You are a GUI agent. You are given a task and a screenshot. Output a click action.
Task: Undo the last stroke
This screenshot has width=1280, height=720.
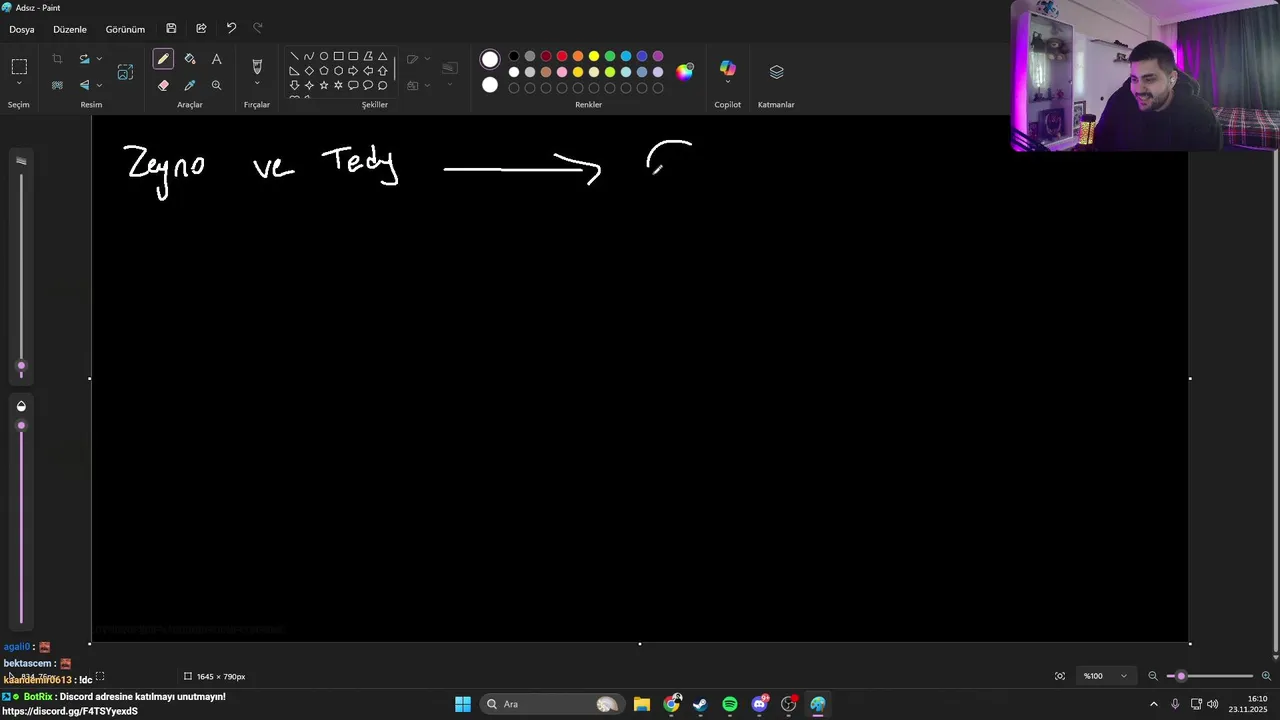pos(231,28)
